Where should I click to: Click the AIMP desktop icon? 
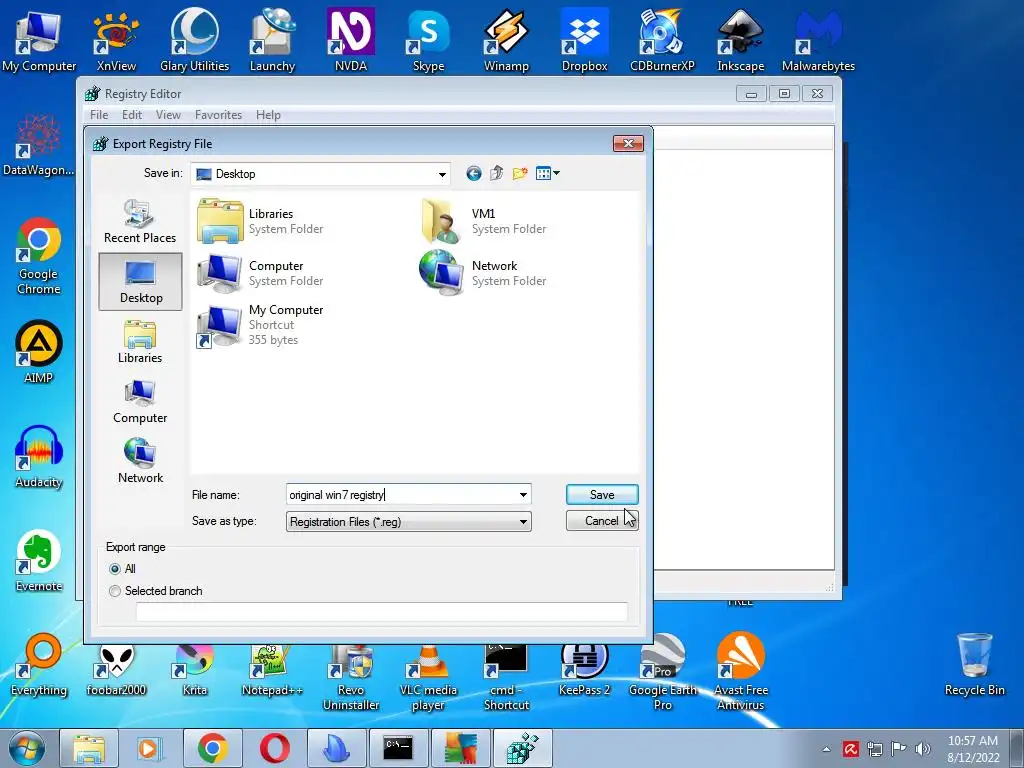click(39, 351)
